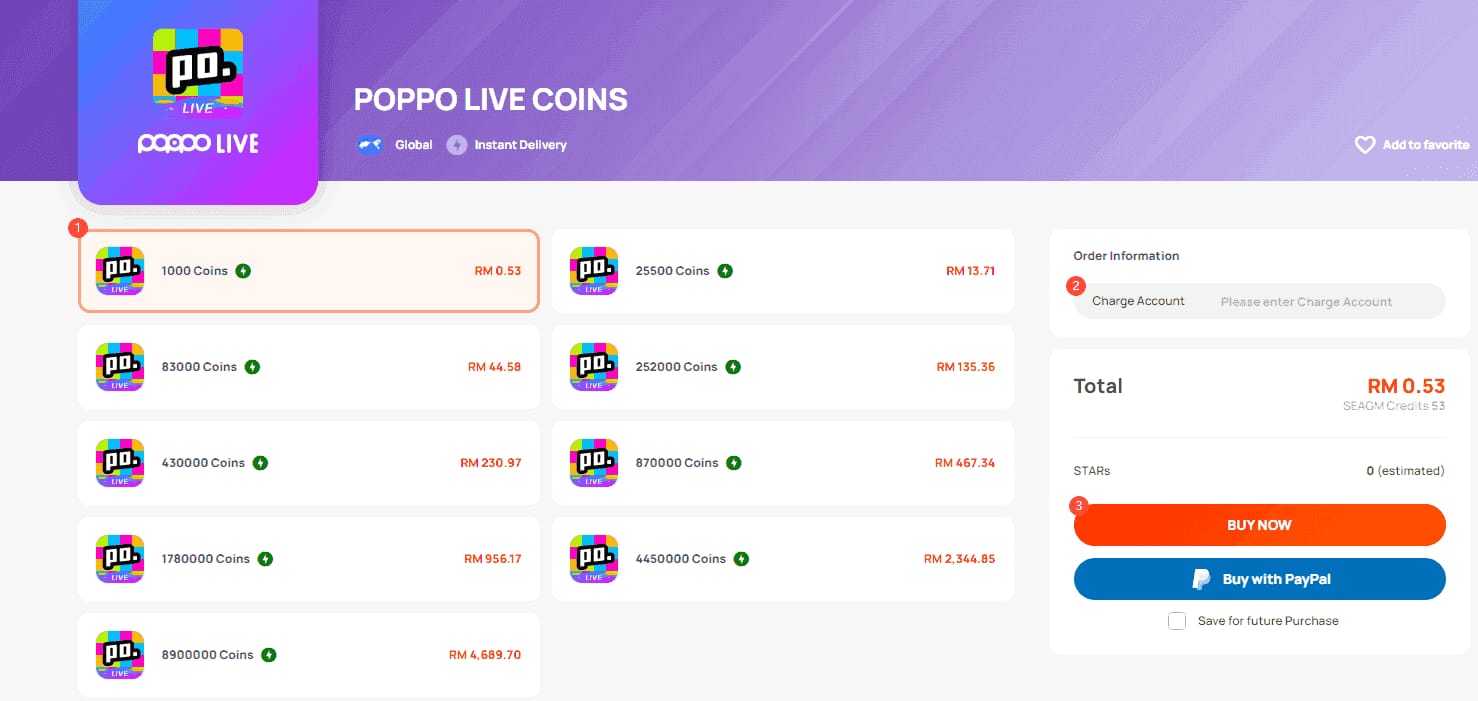Select the 83000 Coins package
This screenshot has height=701, width=1478.
308,367
